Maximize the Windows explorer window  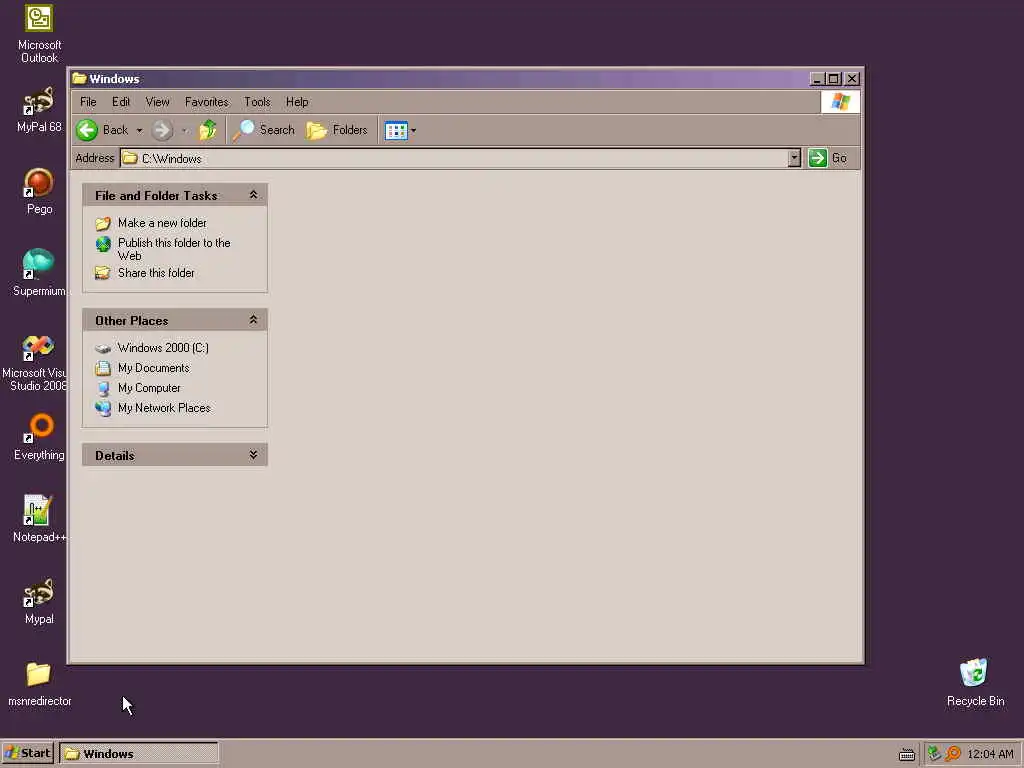[834, 78]
